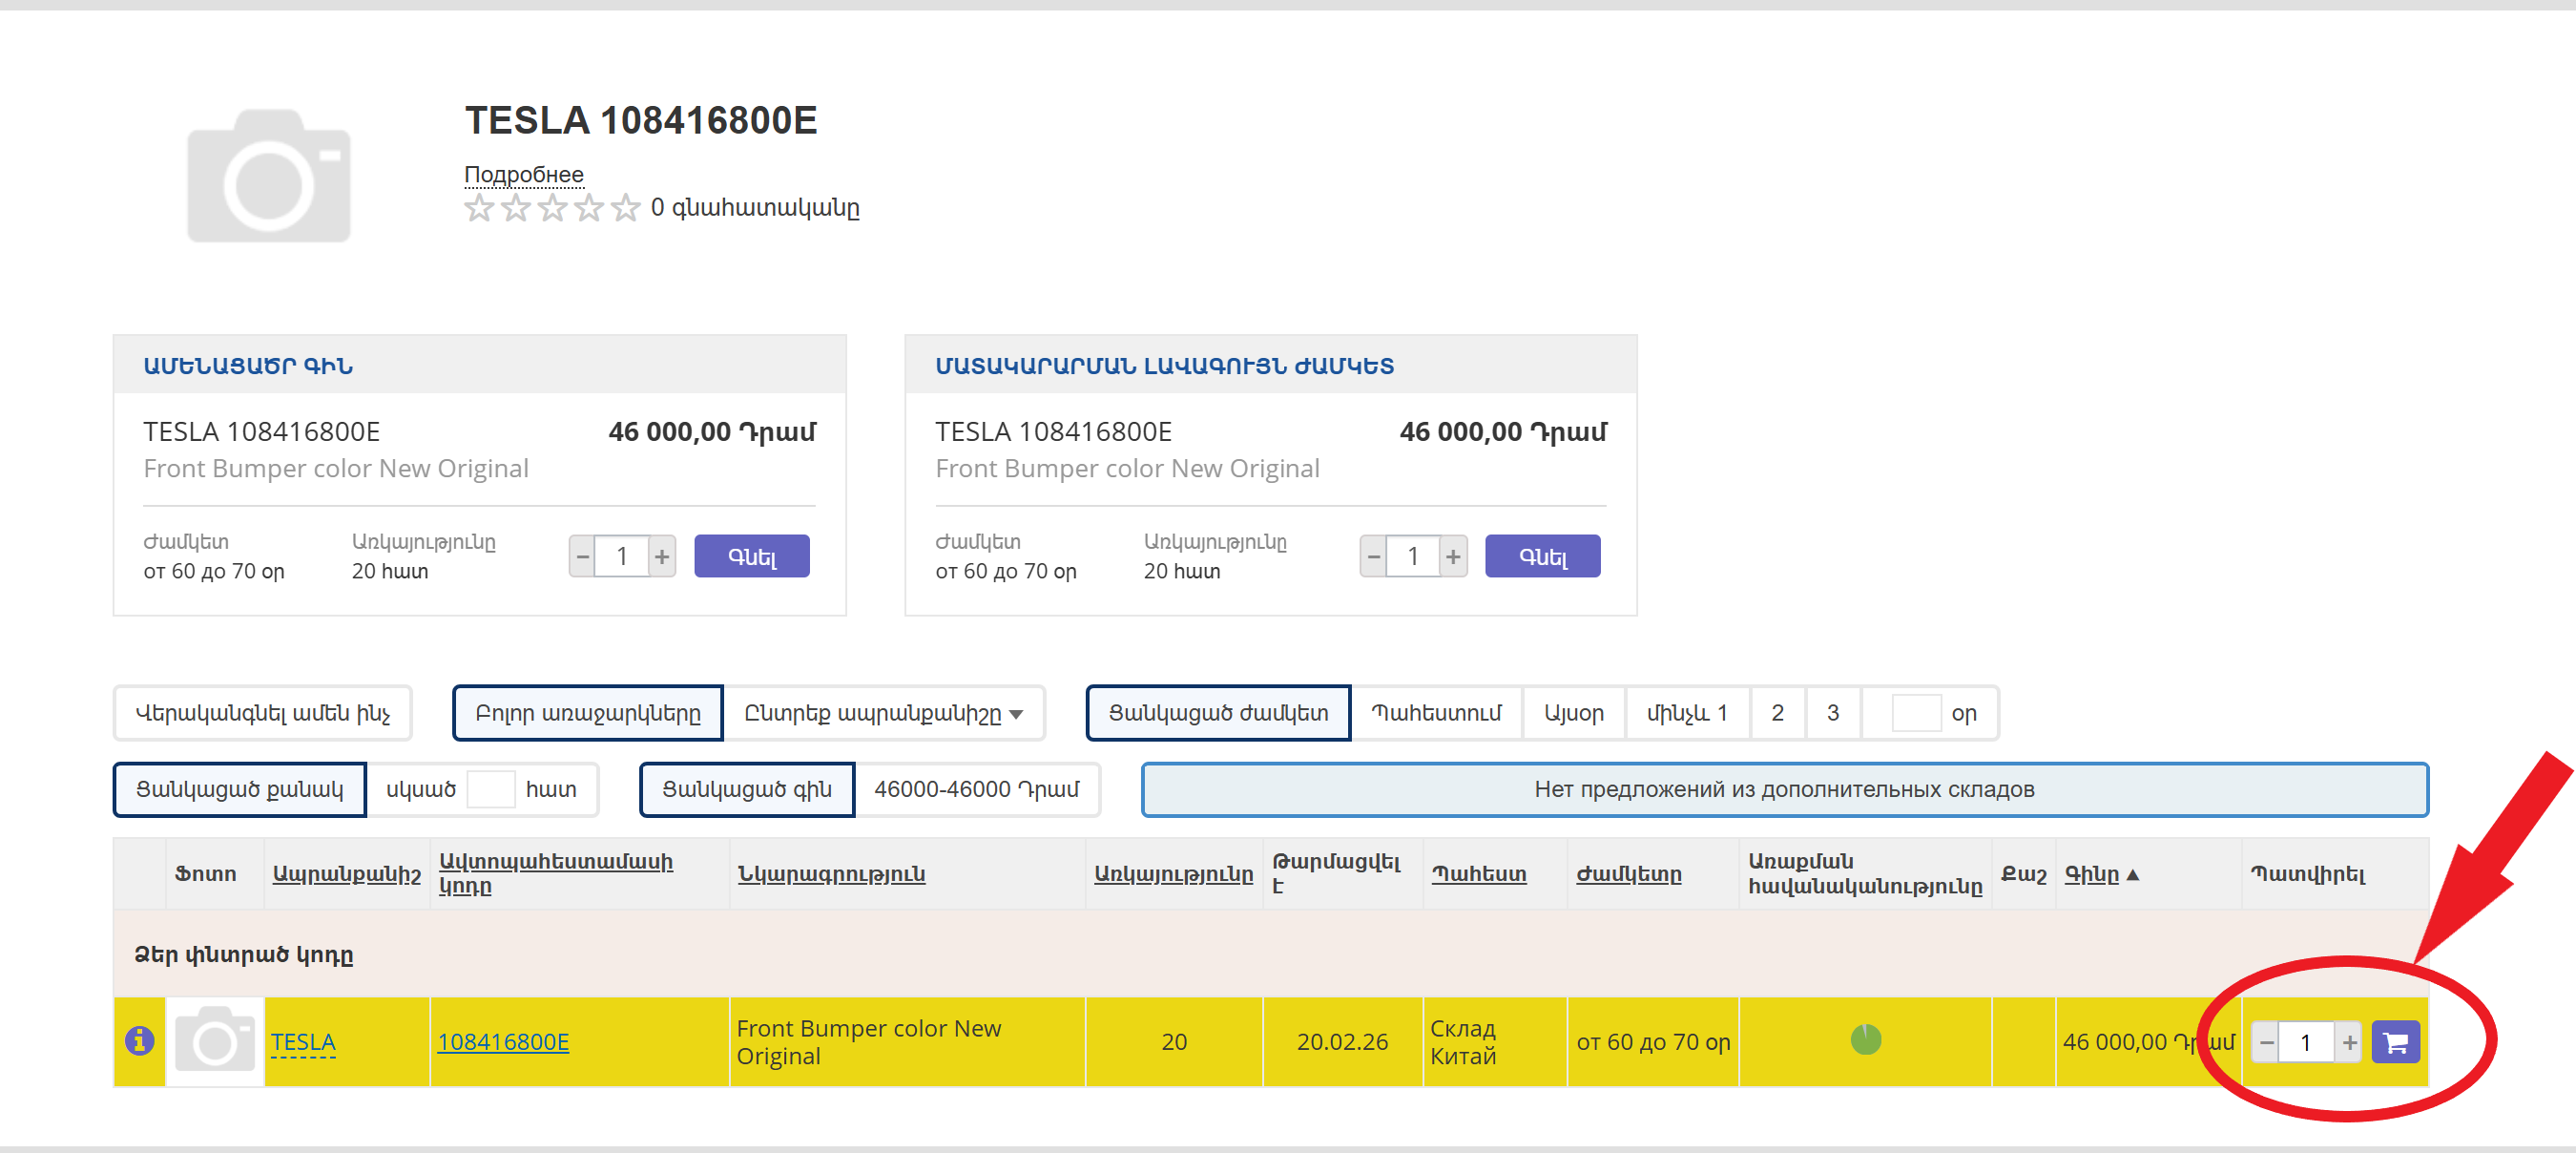Image resolution: width=2576 pixels, height=1153 pixels.
Task: Click the custom days input field
Action: pyautogui.click(x=1916, y=713)
